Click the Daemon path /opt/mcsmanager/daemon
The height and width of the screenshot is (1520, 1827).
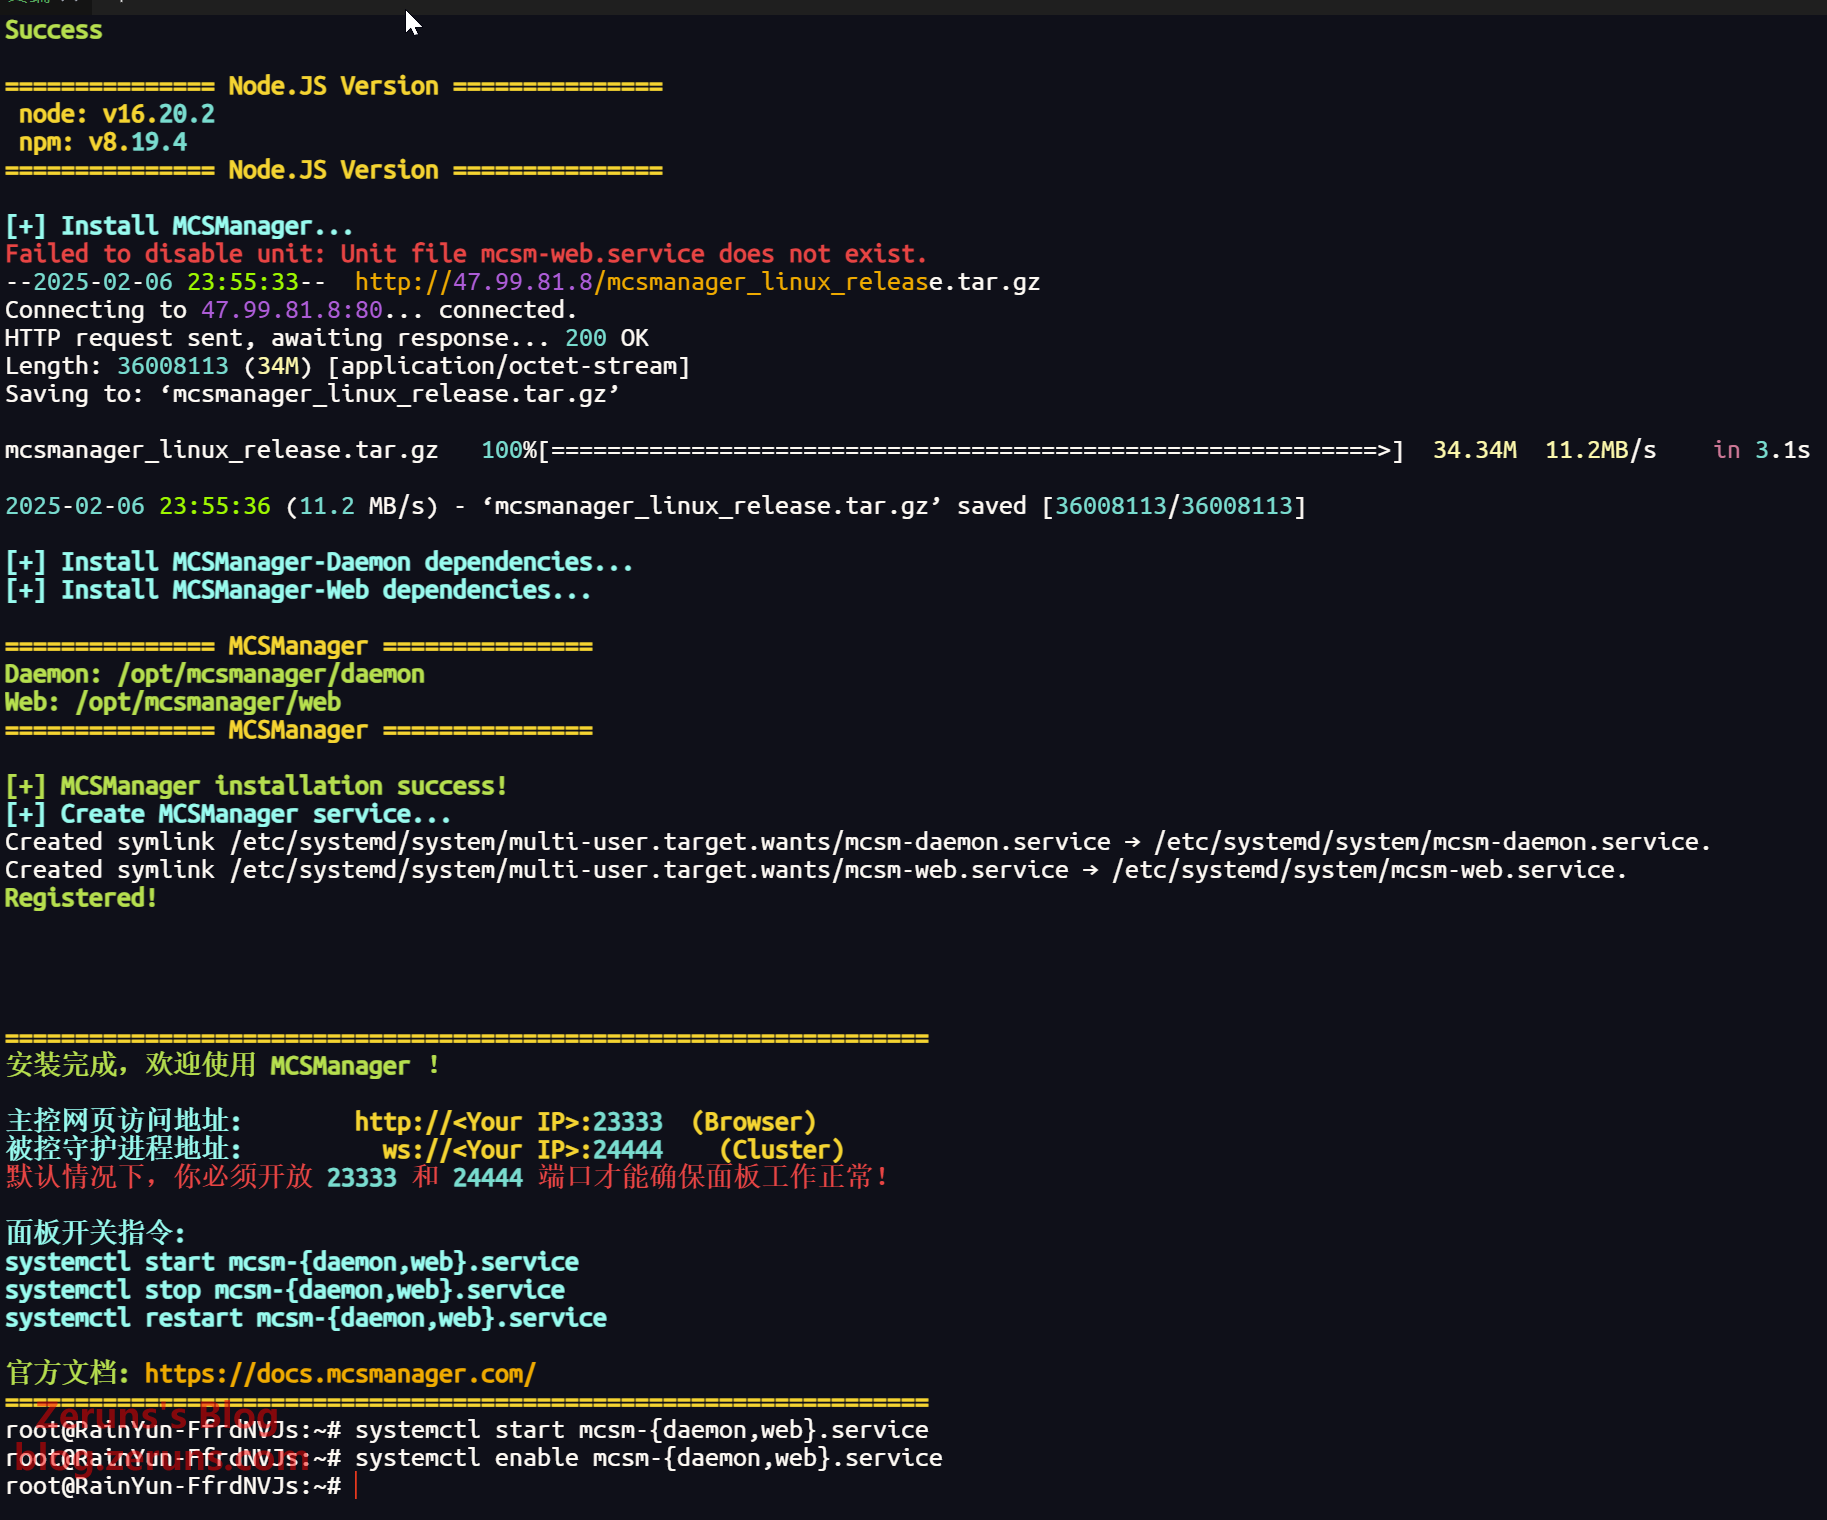[271, 674]
